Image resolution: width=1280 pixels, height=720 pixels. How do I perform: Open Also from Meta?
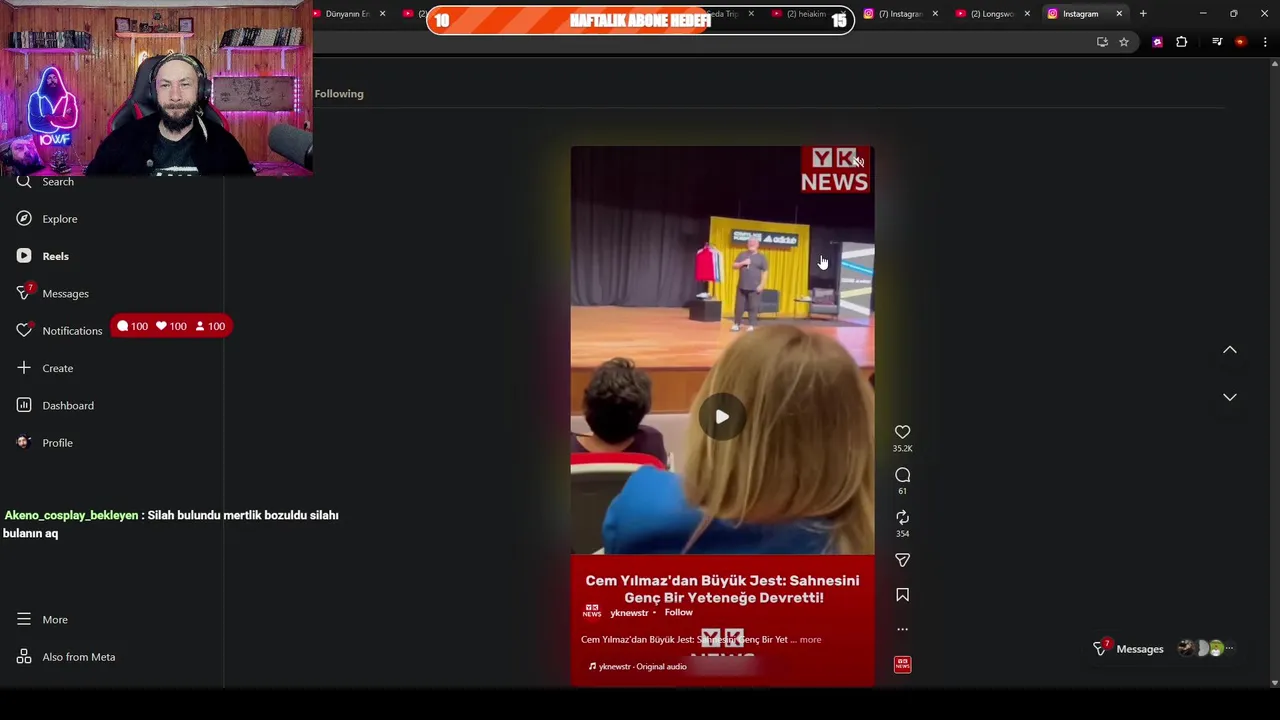(66, 657)
